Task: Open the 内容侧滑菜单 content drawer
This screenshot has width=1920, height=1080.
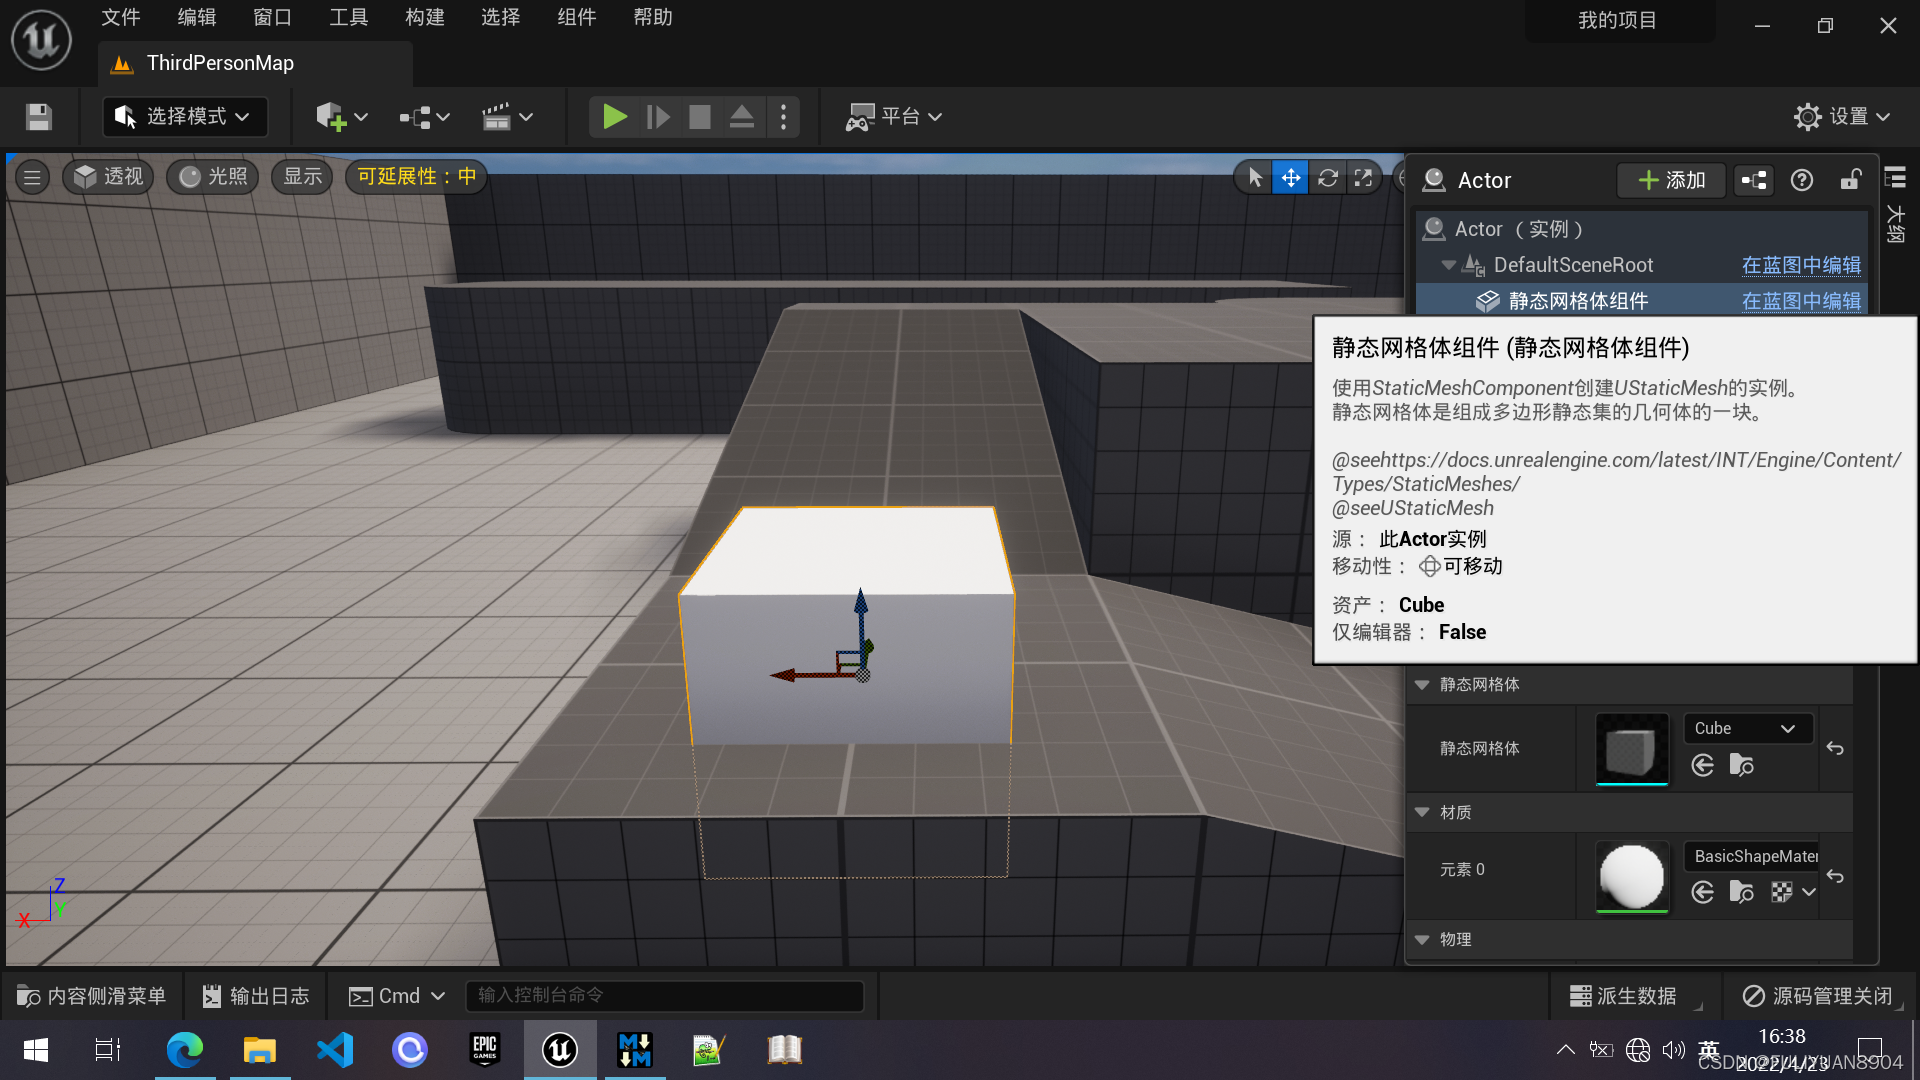Action: pyautogui.click(x=92, y=996)
